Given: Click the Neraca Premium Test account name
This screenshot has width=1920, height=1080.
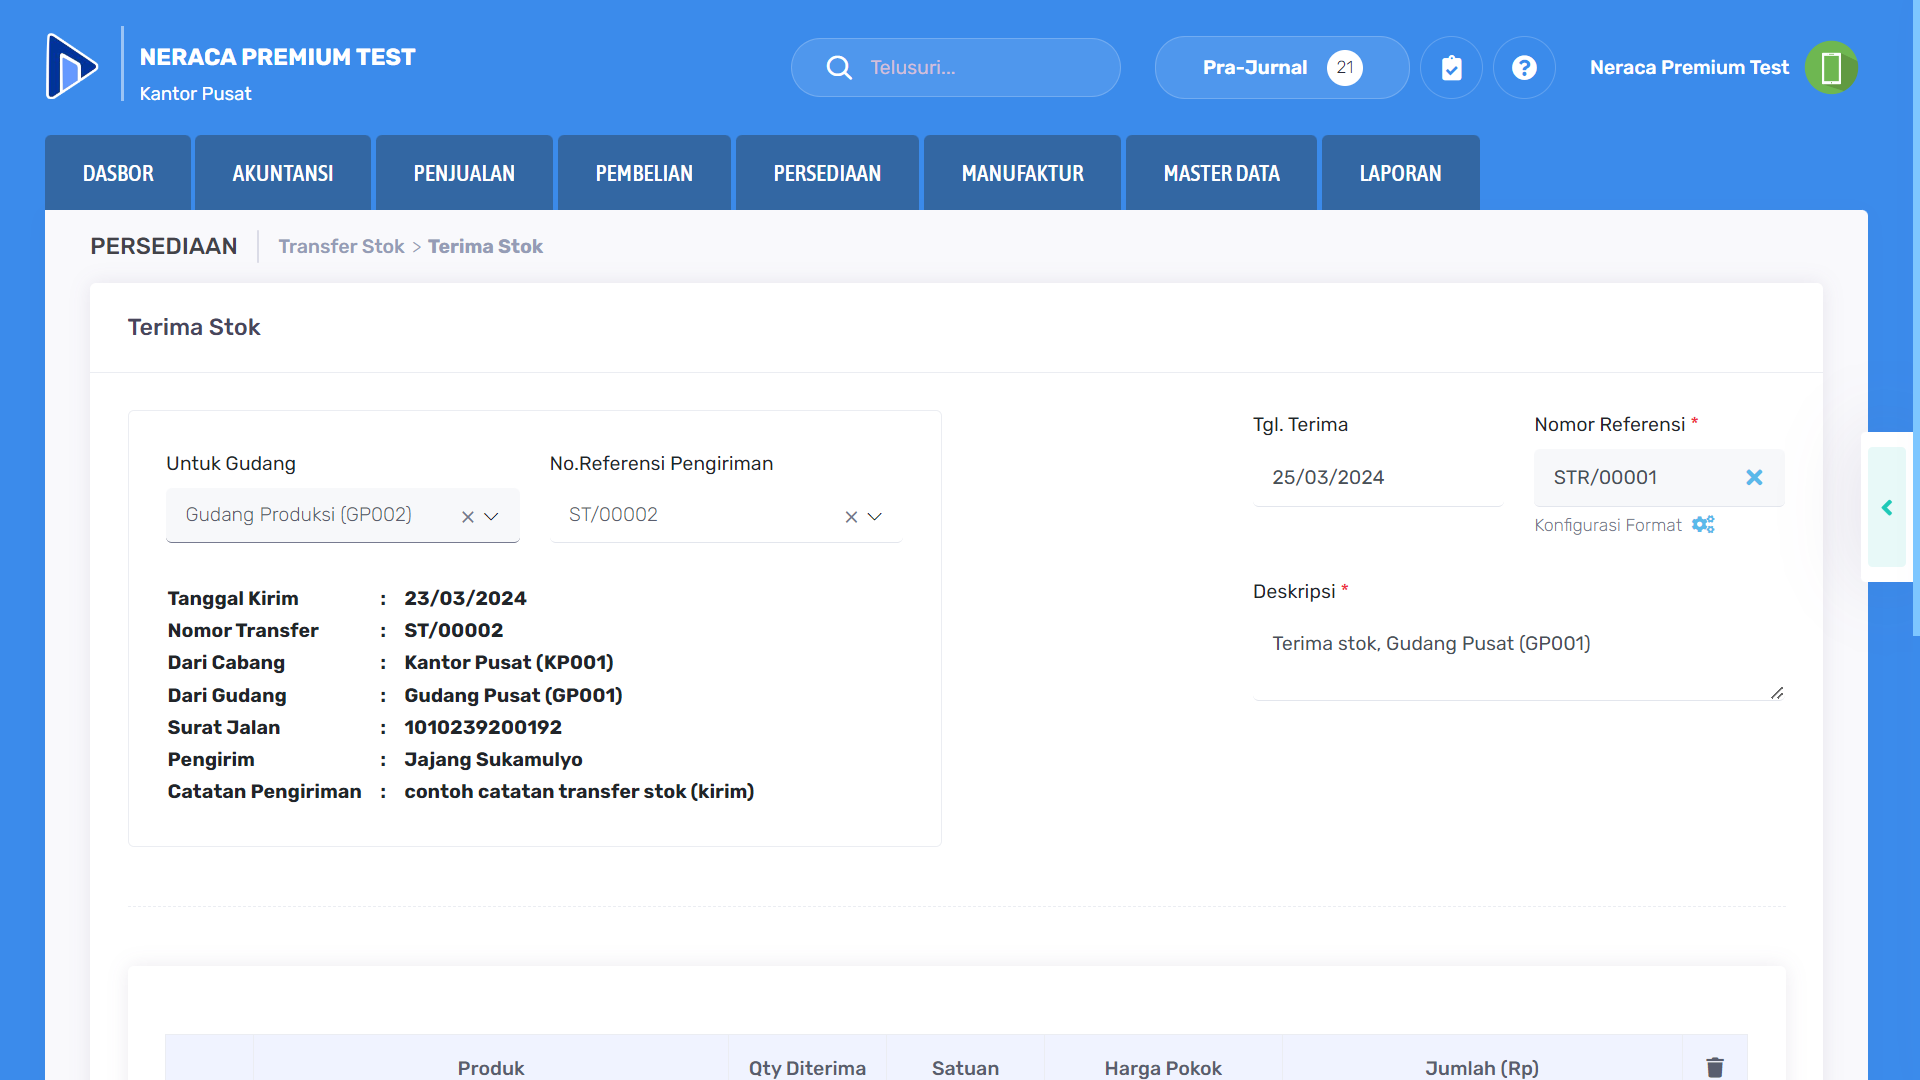Looking at the screenshot, I should pos(1689,68).
